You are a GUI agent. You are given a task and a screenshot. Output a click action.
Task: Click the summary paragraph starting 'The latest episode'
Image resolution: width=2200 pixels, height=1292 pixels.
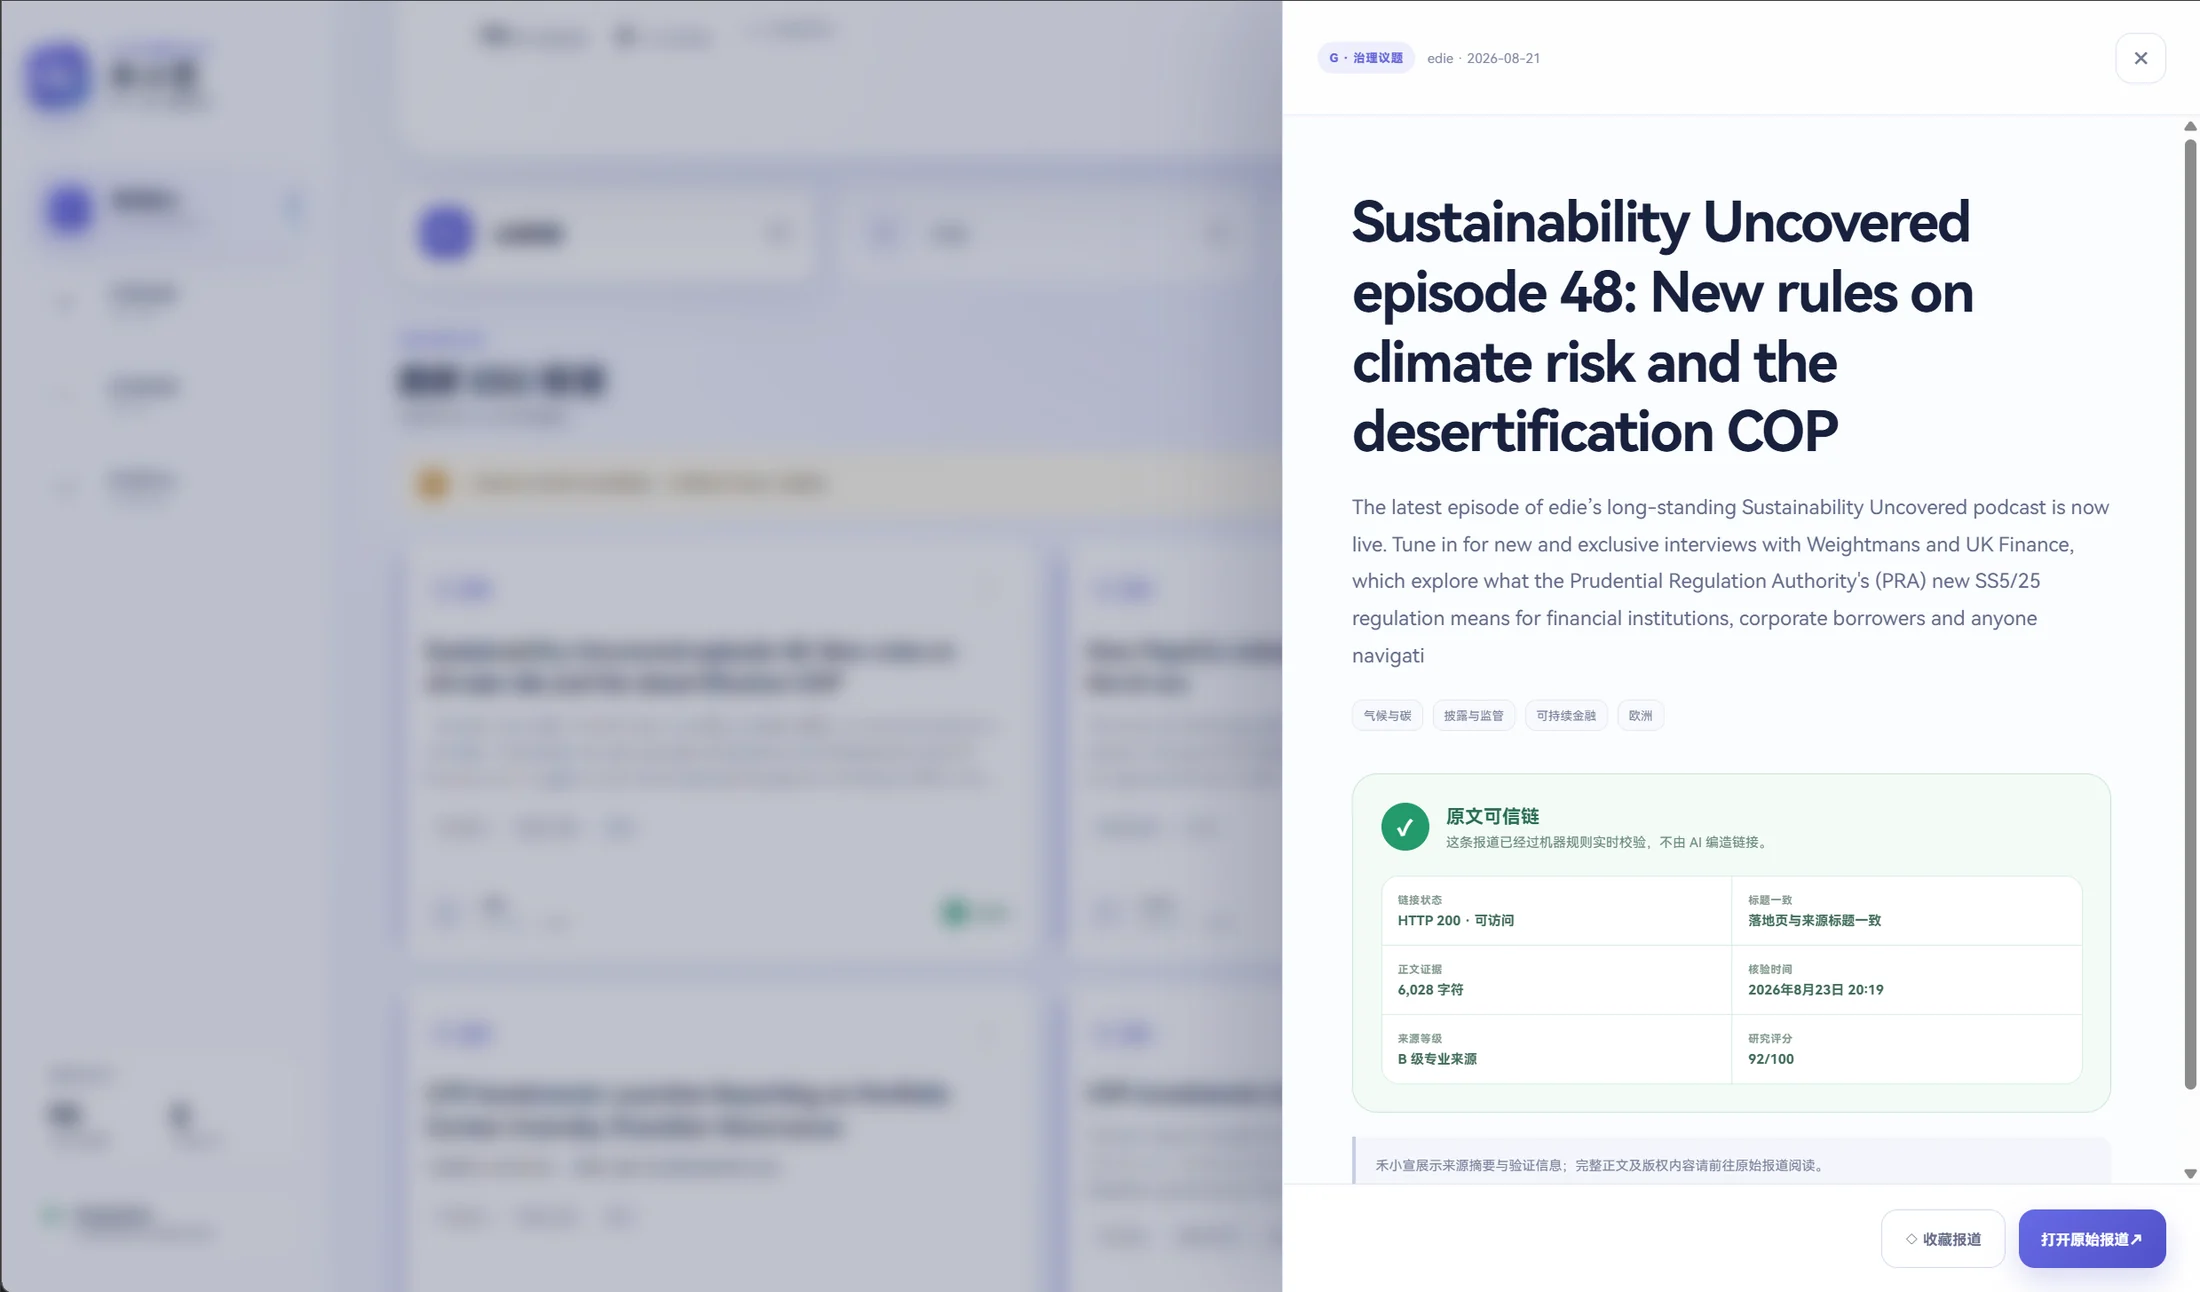[x=1731, y=581]
